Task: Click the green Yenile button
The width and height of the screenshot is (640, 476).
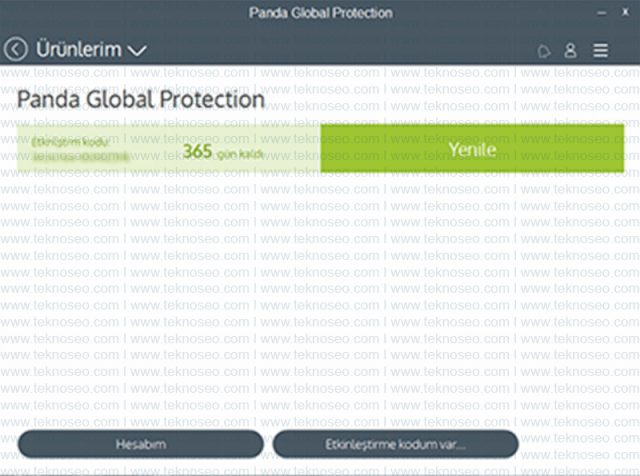Action: pyautogui.click(x=472, y=148)
